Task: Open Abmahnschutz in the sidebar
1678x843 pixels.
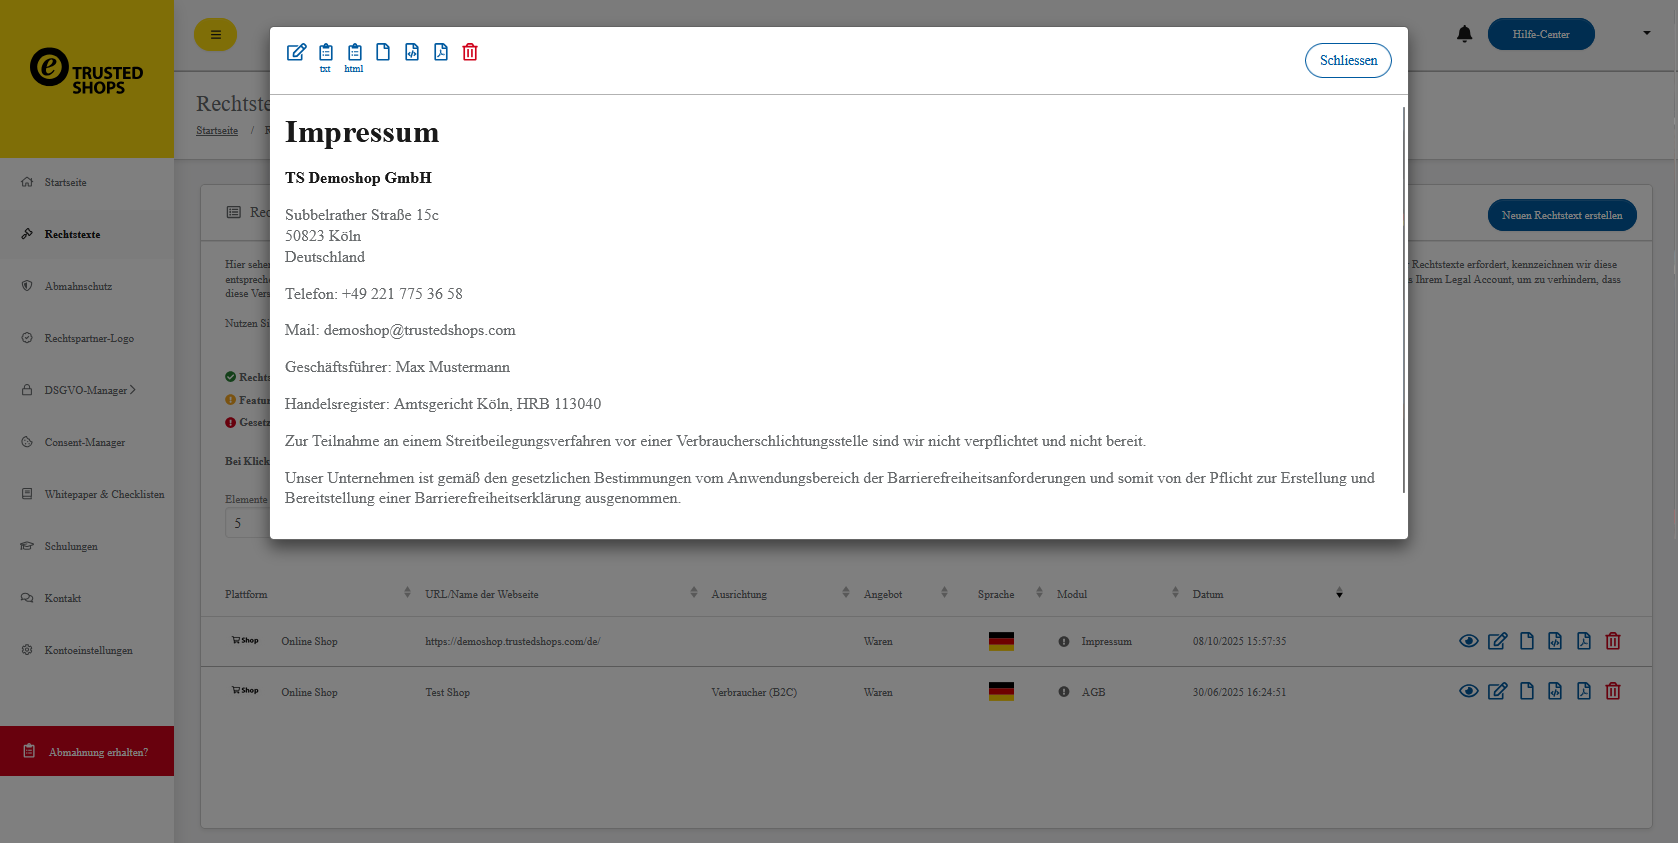Action: tap(78, 286)
